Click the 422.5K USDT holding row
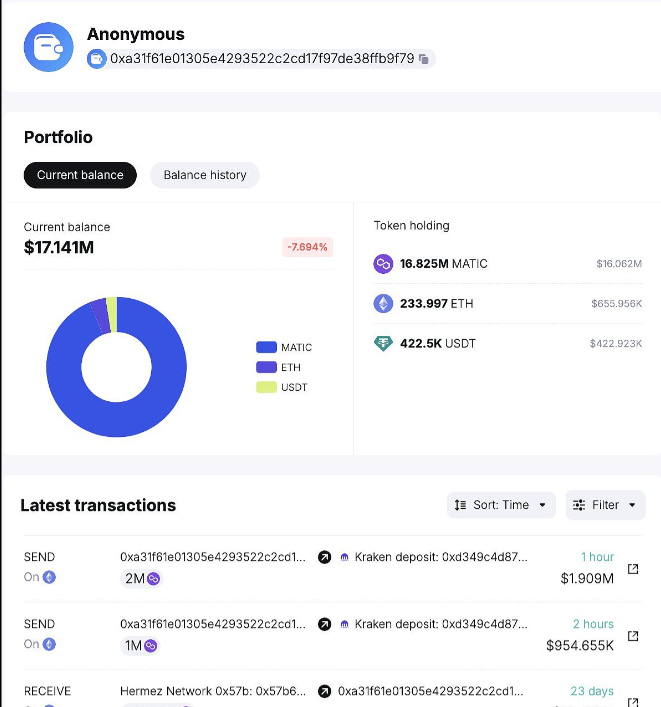This screenshot has width=661, height=707. [x=508, y=344]
